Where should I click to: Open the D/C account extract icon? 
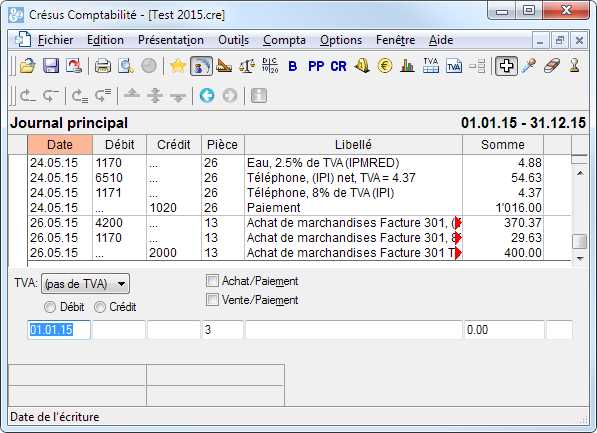(270, 66)
